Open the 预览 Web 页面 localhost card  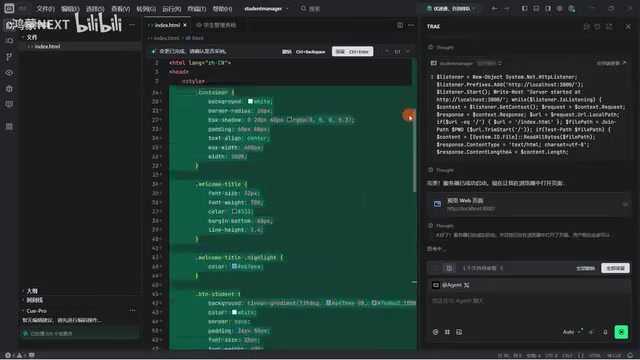click(x=529, y=204)
